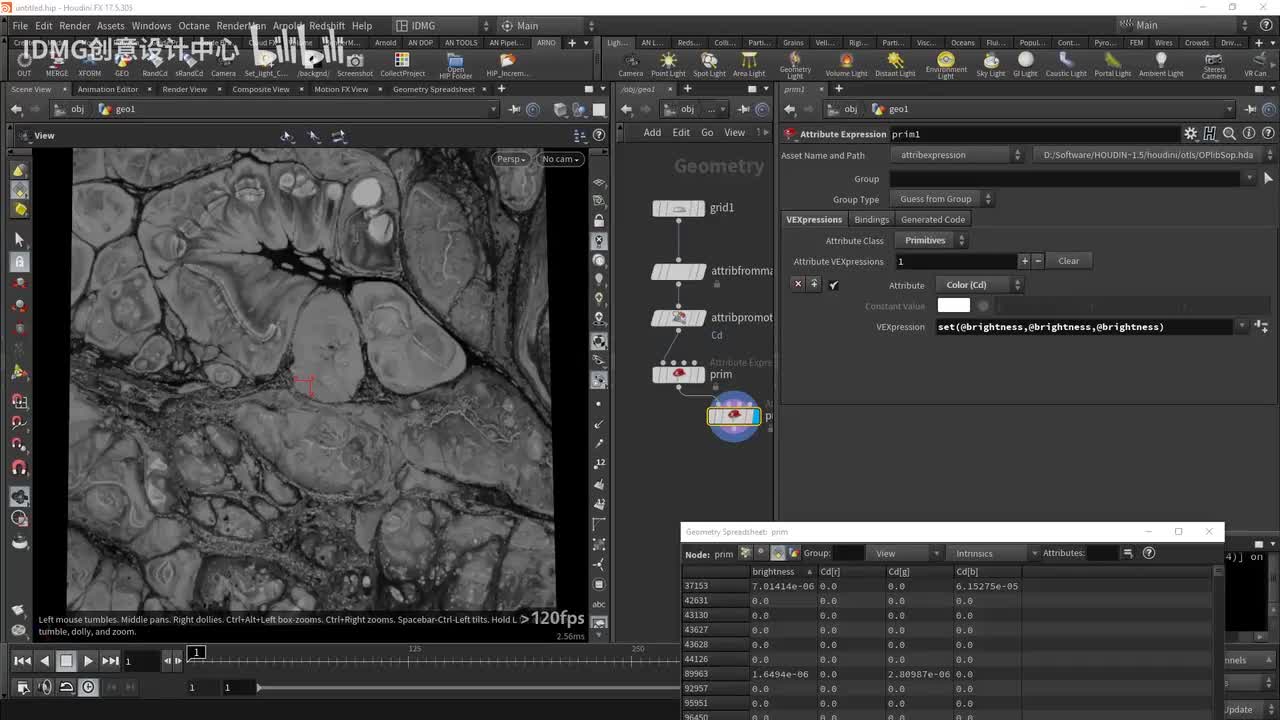
Task: Toggle the VEXpression enable checkmark
Action: 833,285
